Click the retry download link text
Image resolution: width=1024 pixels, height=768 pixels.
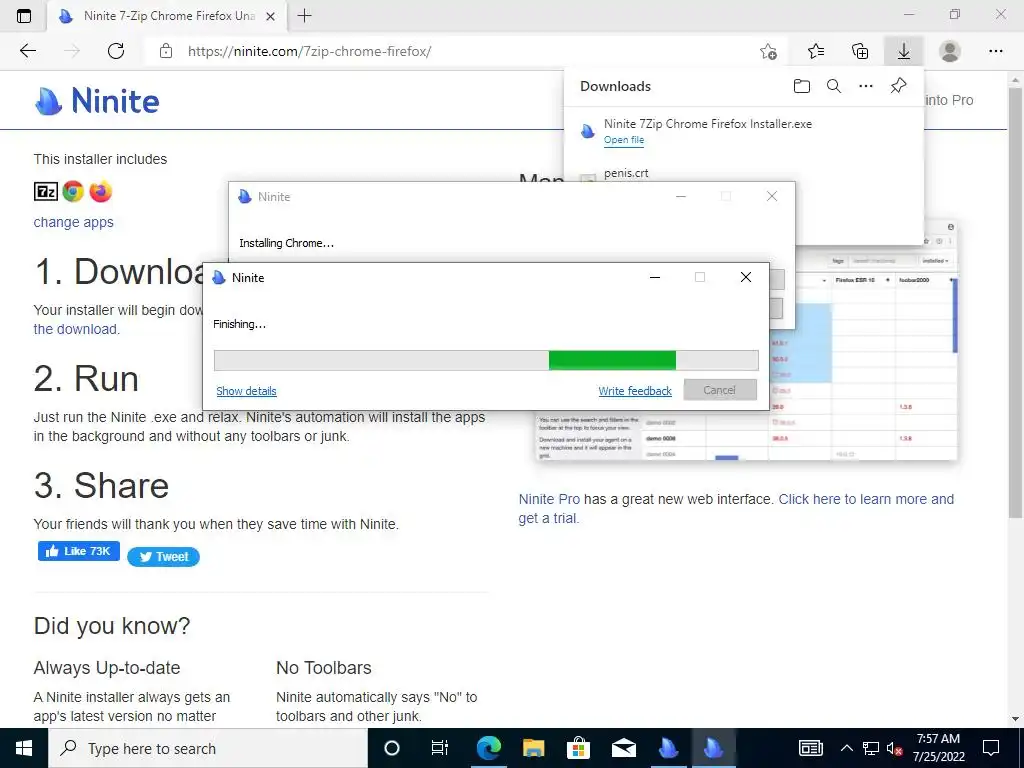coord(76,329)
